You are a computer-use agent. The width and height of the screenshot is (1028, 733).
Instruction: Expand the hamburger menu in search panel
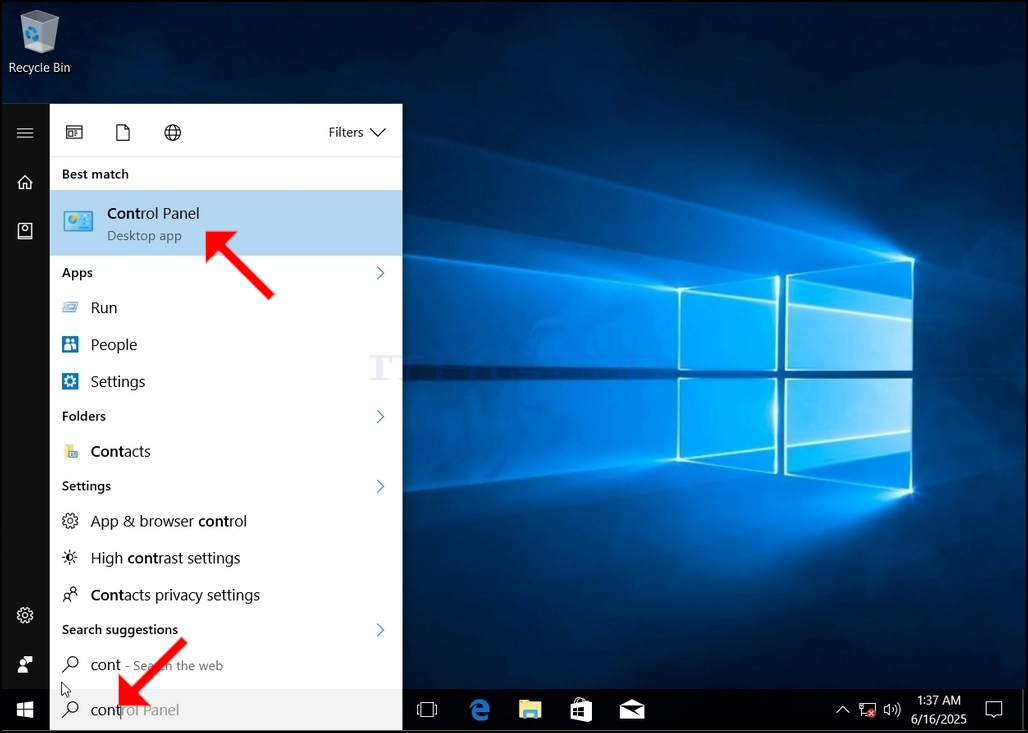(25, 133)
